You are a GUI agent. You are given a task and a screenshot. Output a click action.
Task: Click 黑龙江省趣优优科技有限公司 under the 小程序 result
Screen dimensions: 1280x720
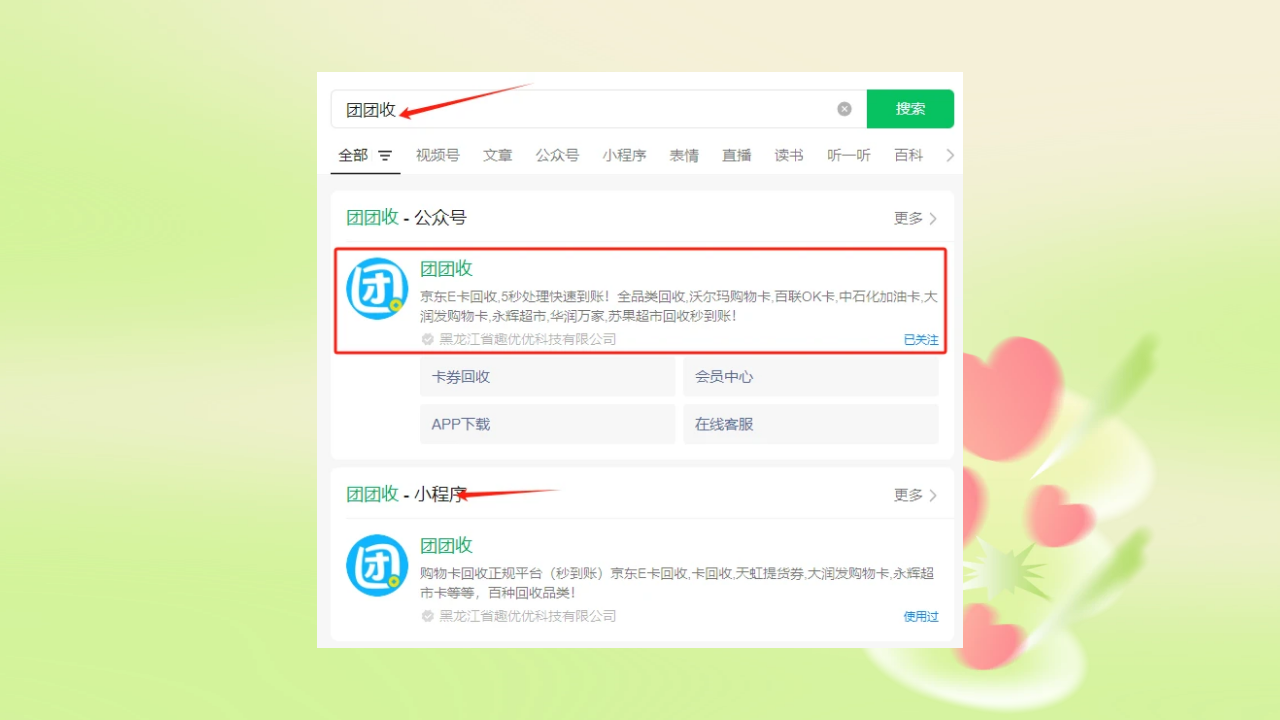[x=528, y=616]
